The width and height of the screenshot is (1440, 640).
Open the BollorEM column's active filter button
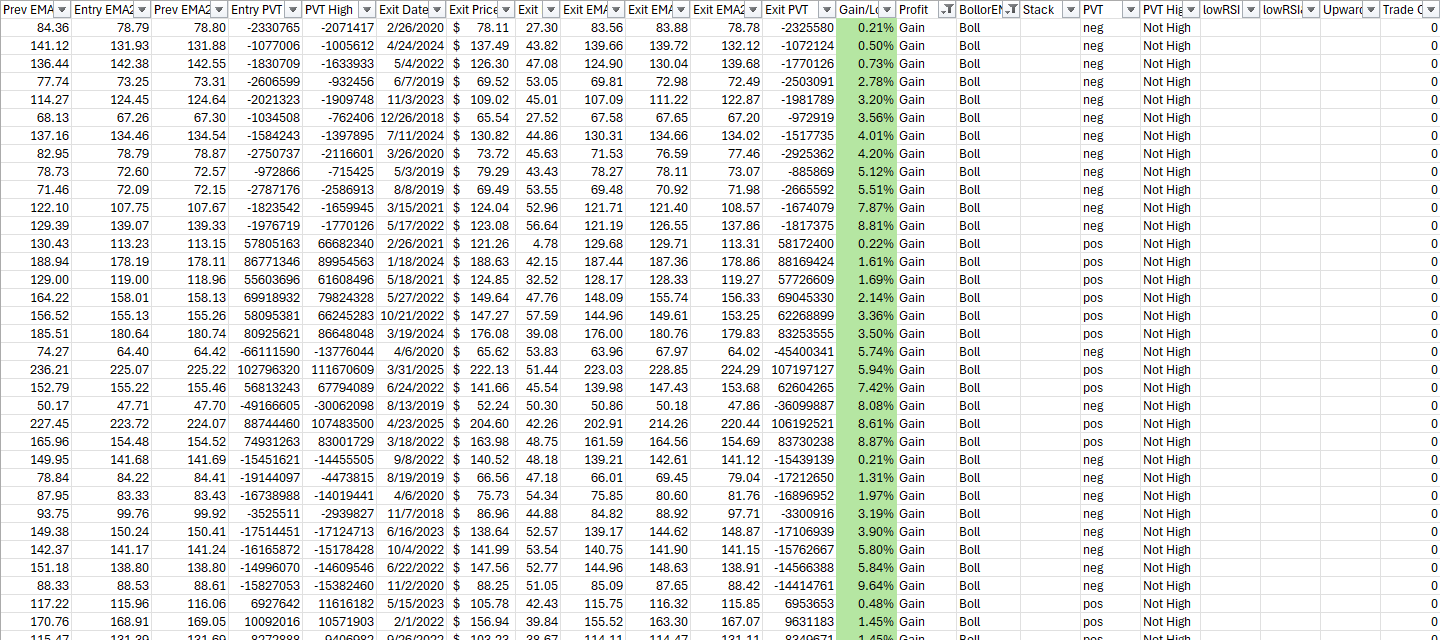(1010, 9)
